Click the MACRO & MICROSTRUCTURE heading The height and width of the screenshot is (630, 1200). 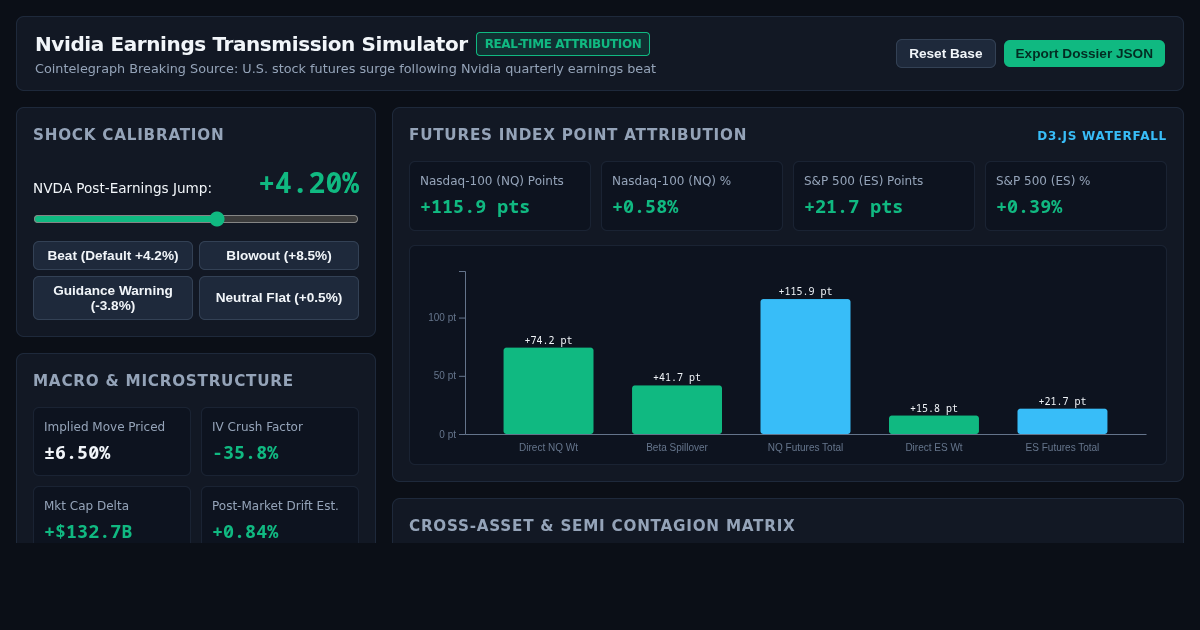163,381
